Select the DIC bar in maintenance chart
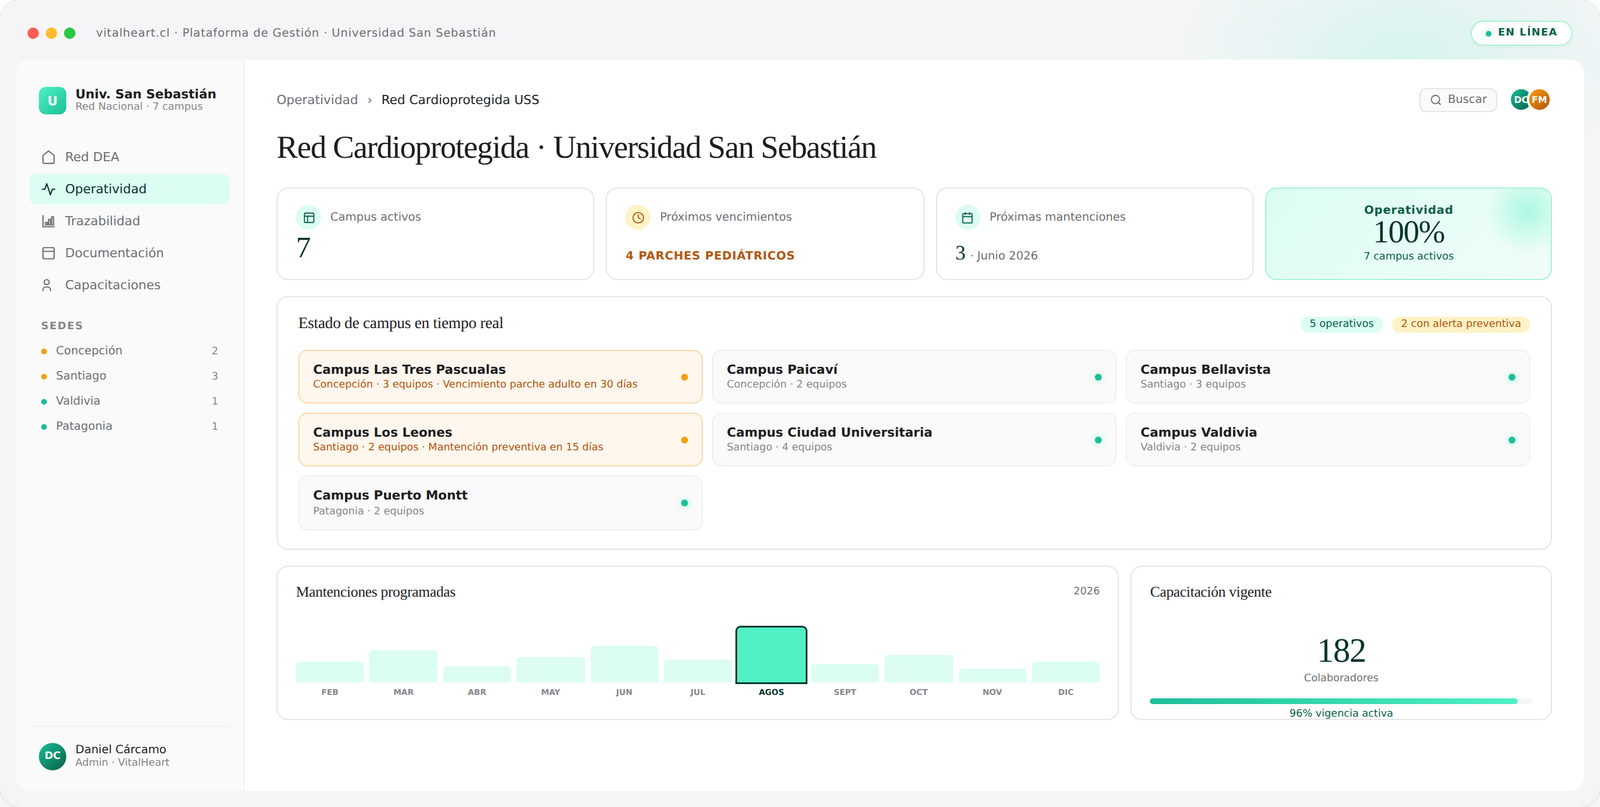The width and height of the screenshot is (1600, 807). pyautogui.click(x=1066, y=672)
